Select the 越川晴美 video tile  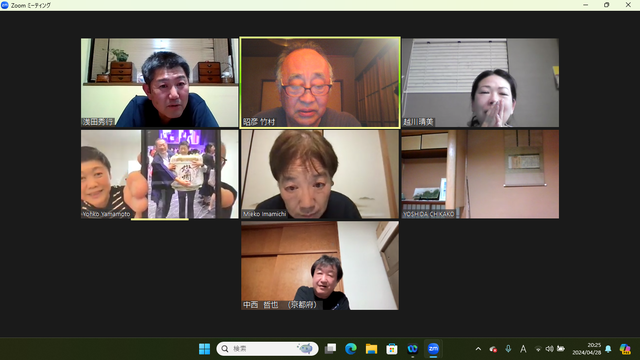[x=480, y=82]
